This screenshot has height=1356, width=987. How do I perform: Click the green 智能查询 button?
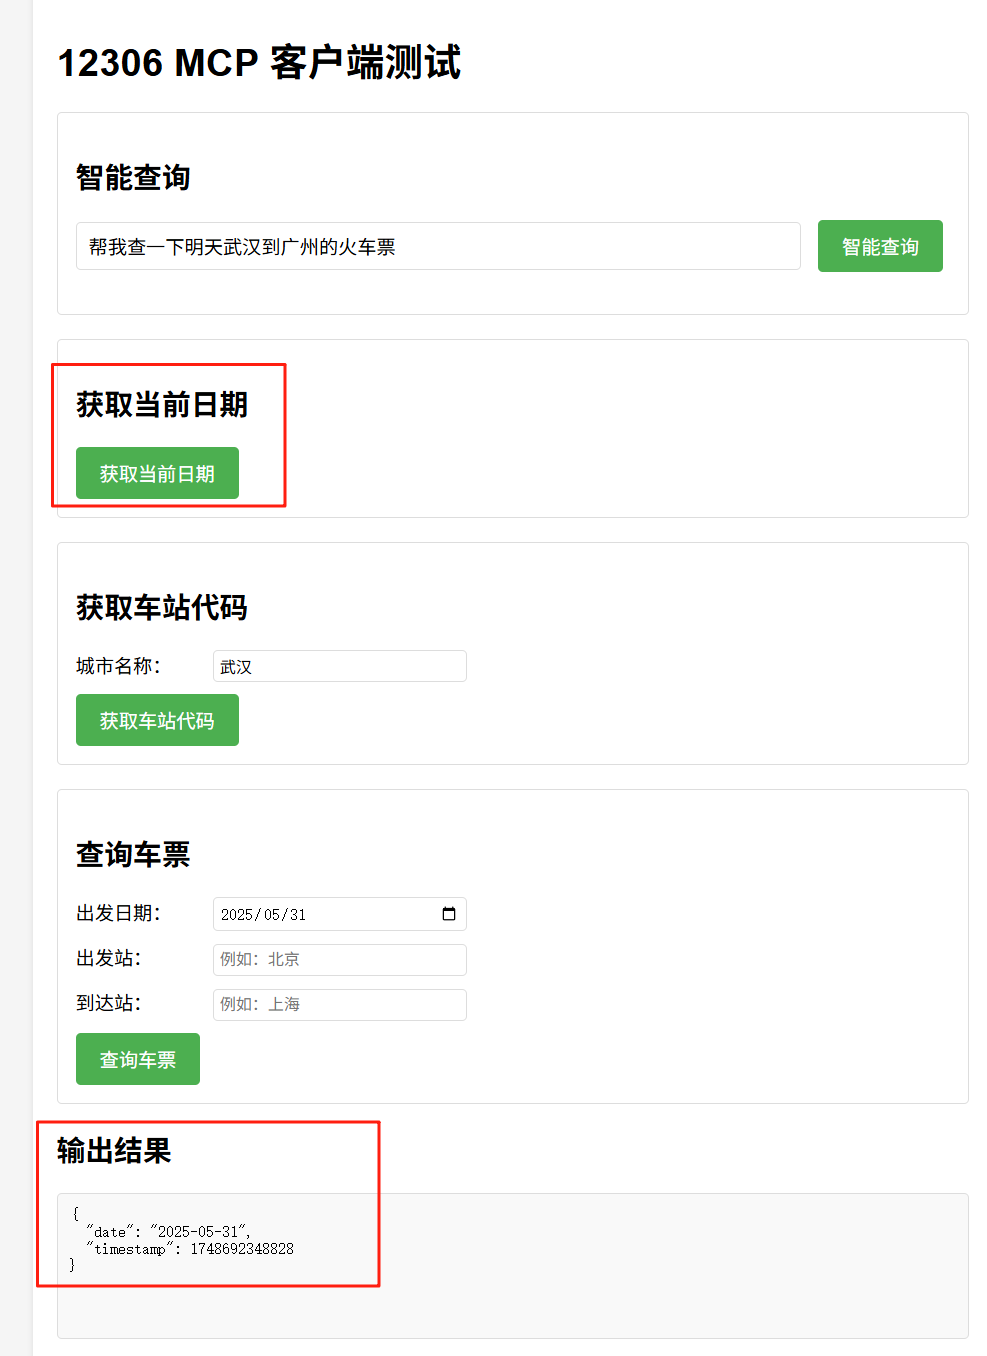[x=880, y=246]
